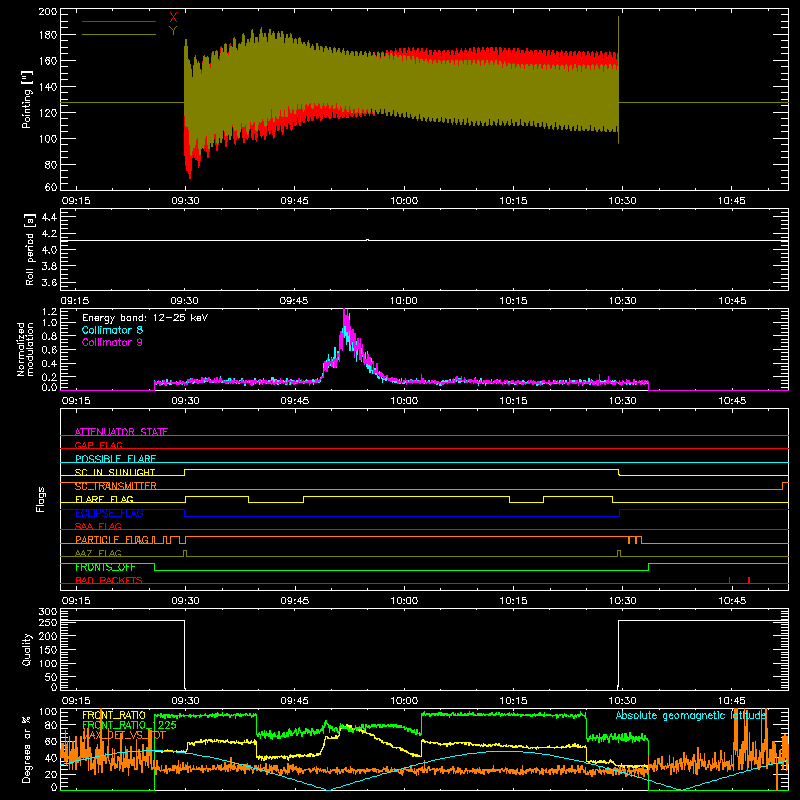Click the Energy band: 12-25 keV annotation

(145, 318)
